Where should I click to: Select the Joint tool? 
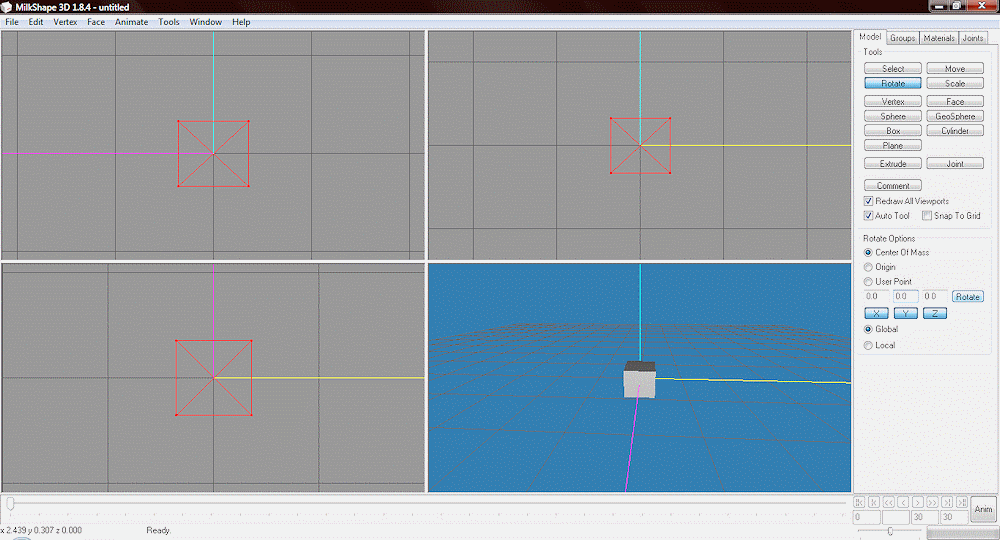pyautogui.click(x=955, y=163)
